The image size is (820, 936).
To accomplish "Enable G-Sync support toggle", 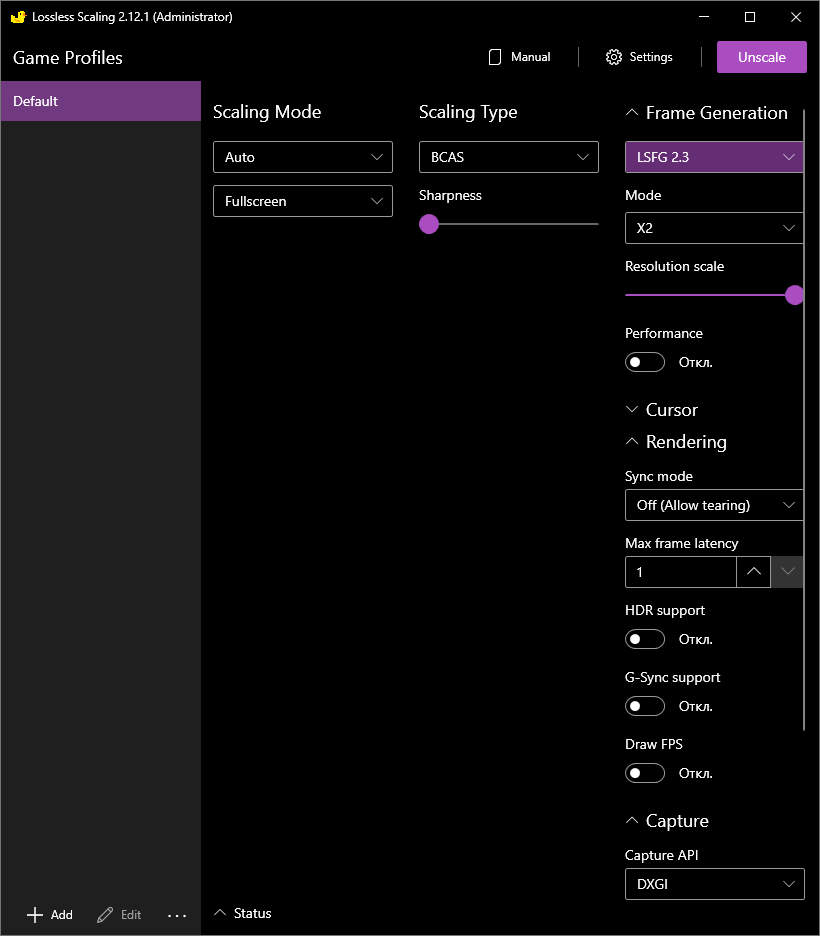I will 645,706.
